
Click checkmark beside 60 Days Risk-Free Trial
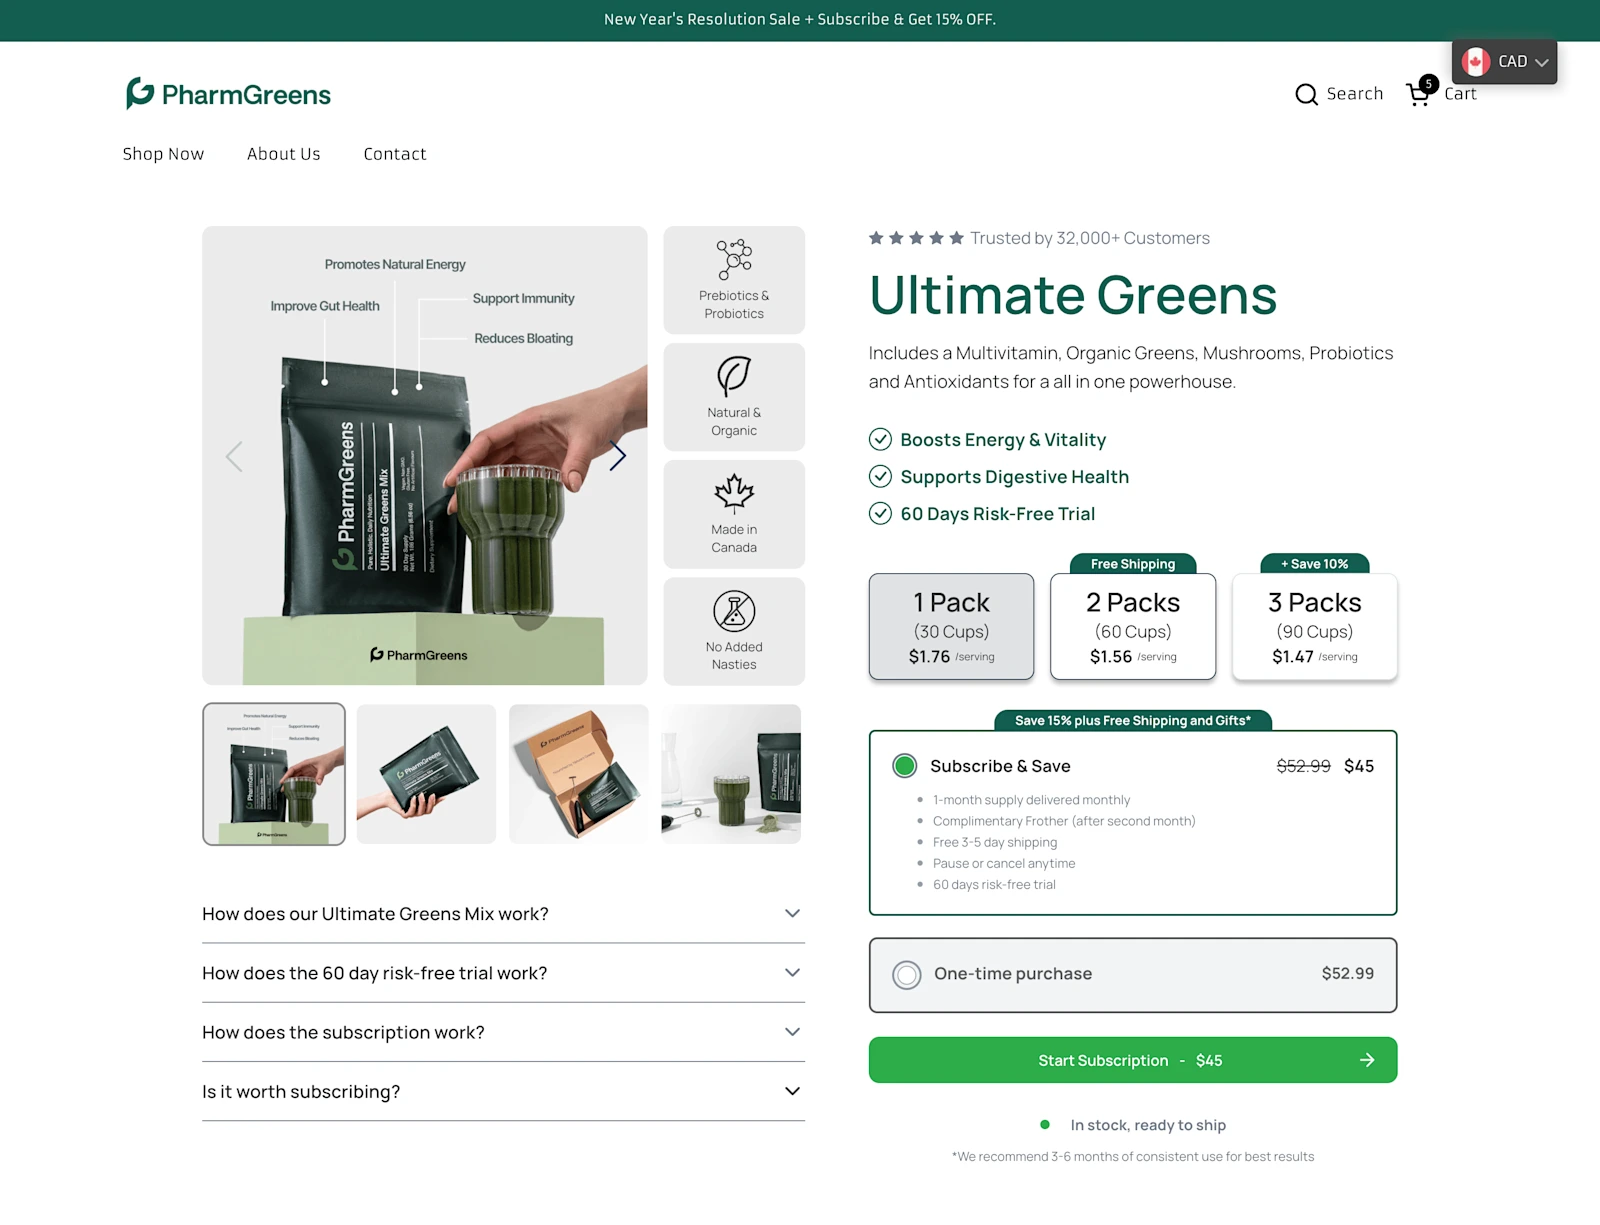coord(880,513)
